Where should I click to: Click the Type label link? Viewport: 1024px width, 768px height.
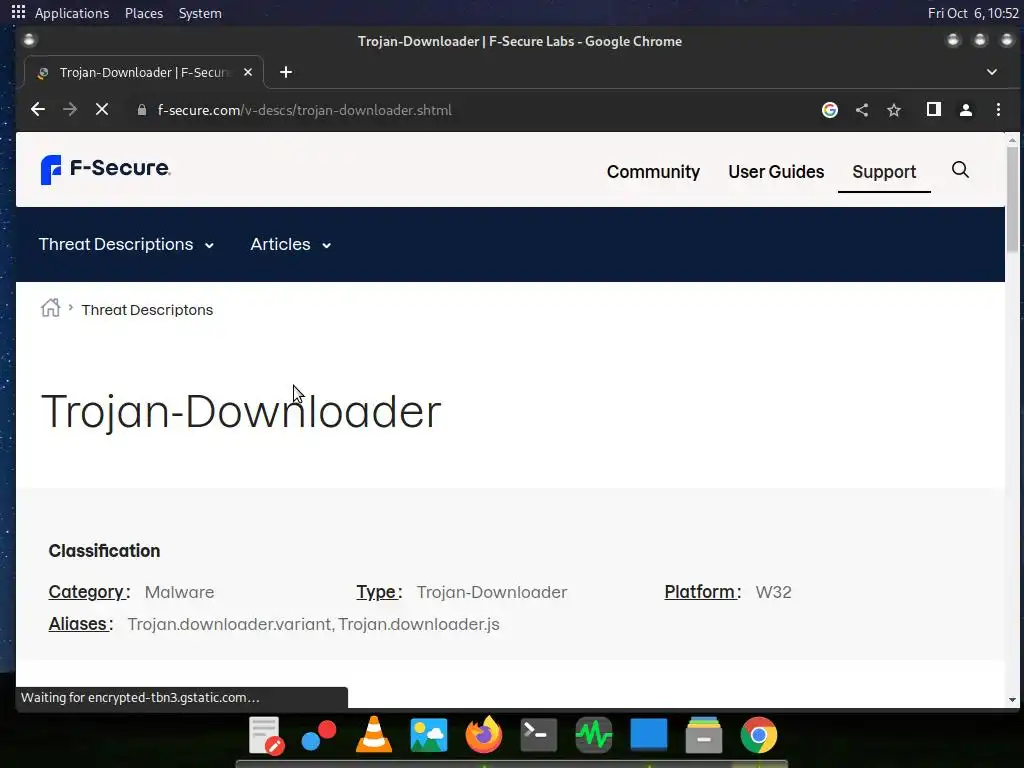[376, 592]
